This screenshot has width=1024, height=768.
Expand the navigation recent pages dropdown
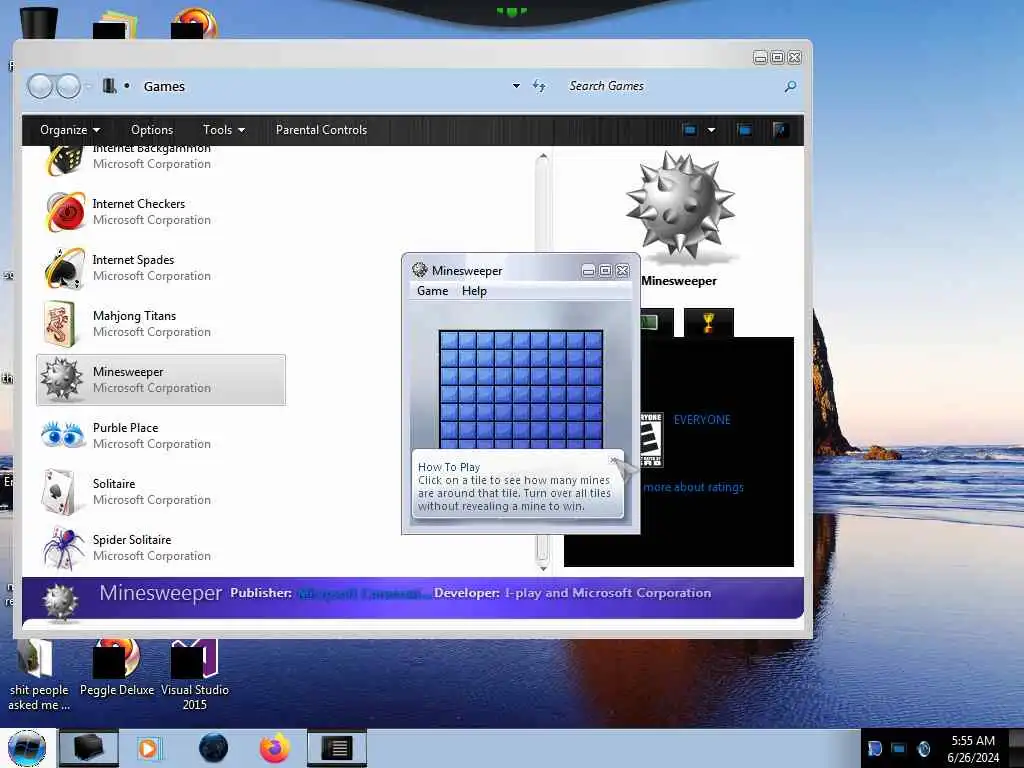[x=89, y=86]
